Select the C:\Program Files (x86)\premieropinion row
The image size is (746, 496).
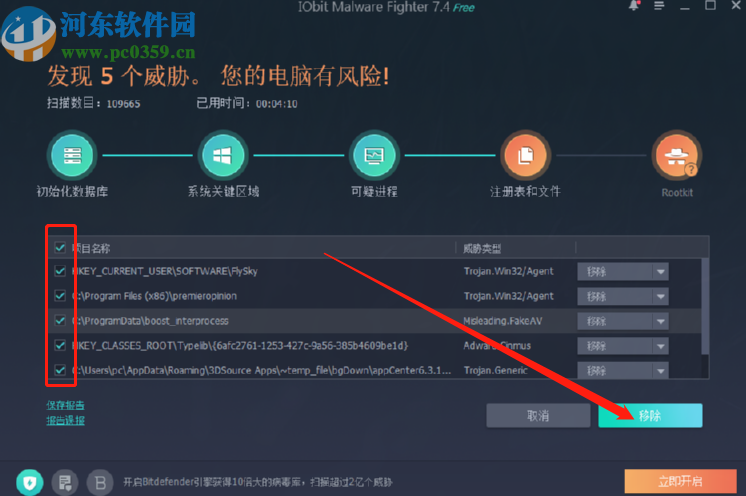pos(375,296)
